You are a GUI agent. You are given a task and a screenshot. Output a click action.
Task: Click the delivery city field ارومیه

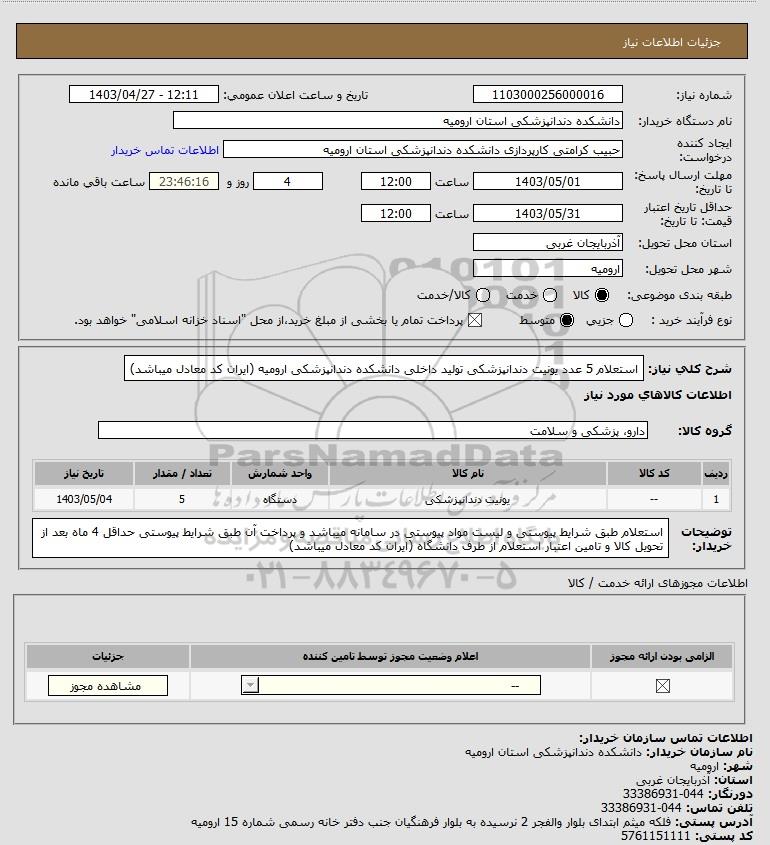point(547,268)
